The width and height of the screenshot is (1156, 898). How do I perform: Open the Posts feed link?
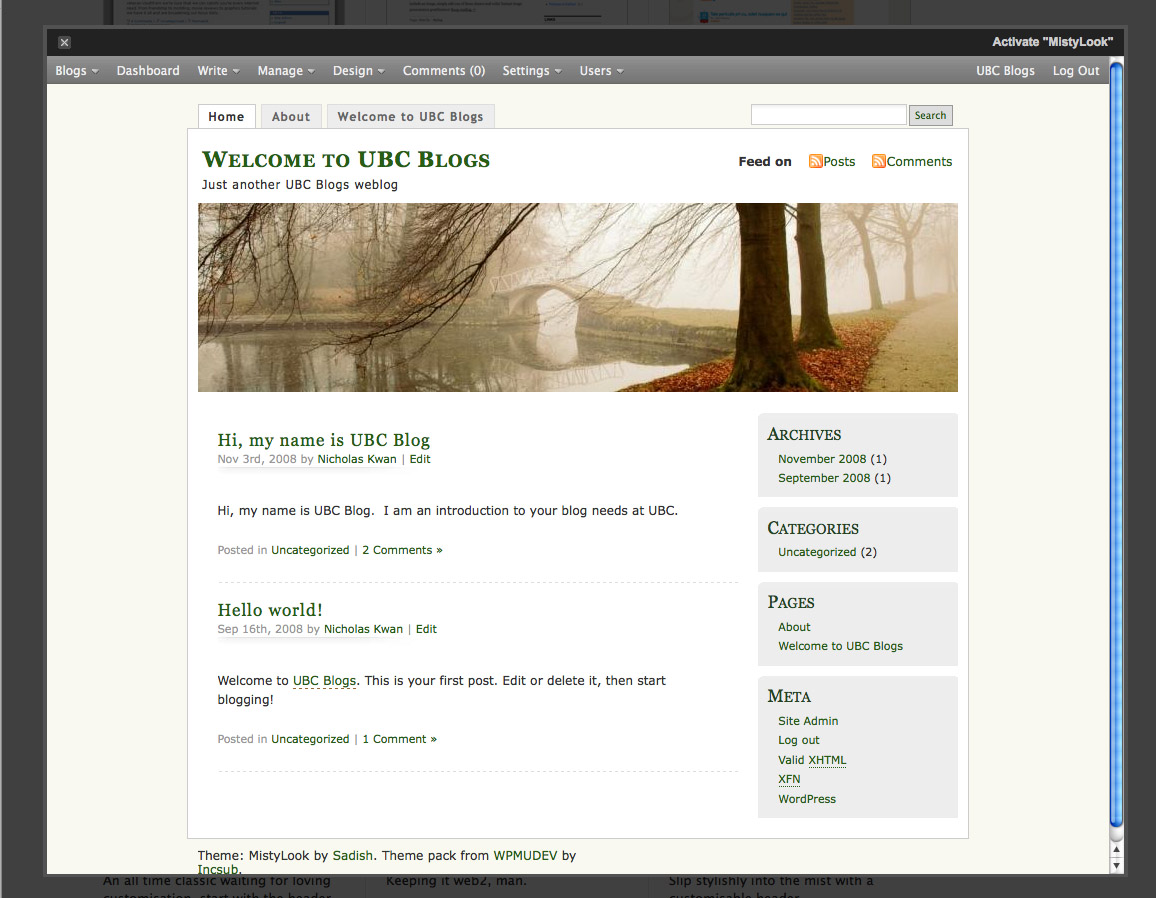point(839,161)
